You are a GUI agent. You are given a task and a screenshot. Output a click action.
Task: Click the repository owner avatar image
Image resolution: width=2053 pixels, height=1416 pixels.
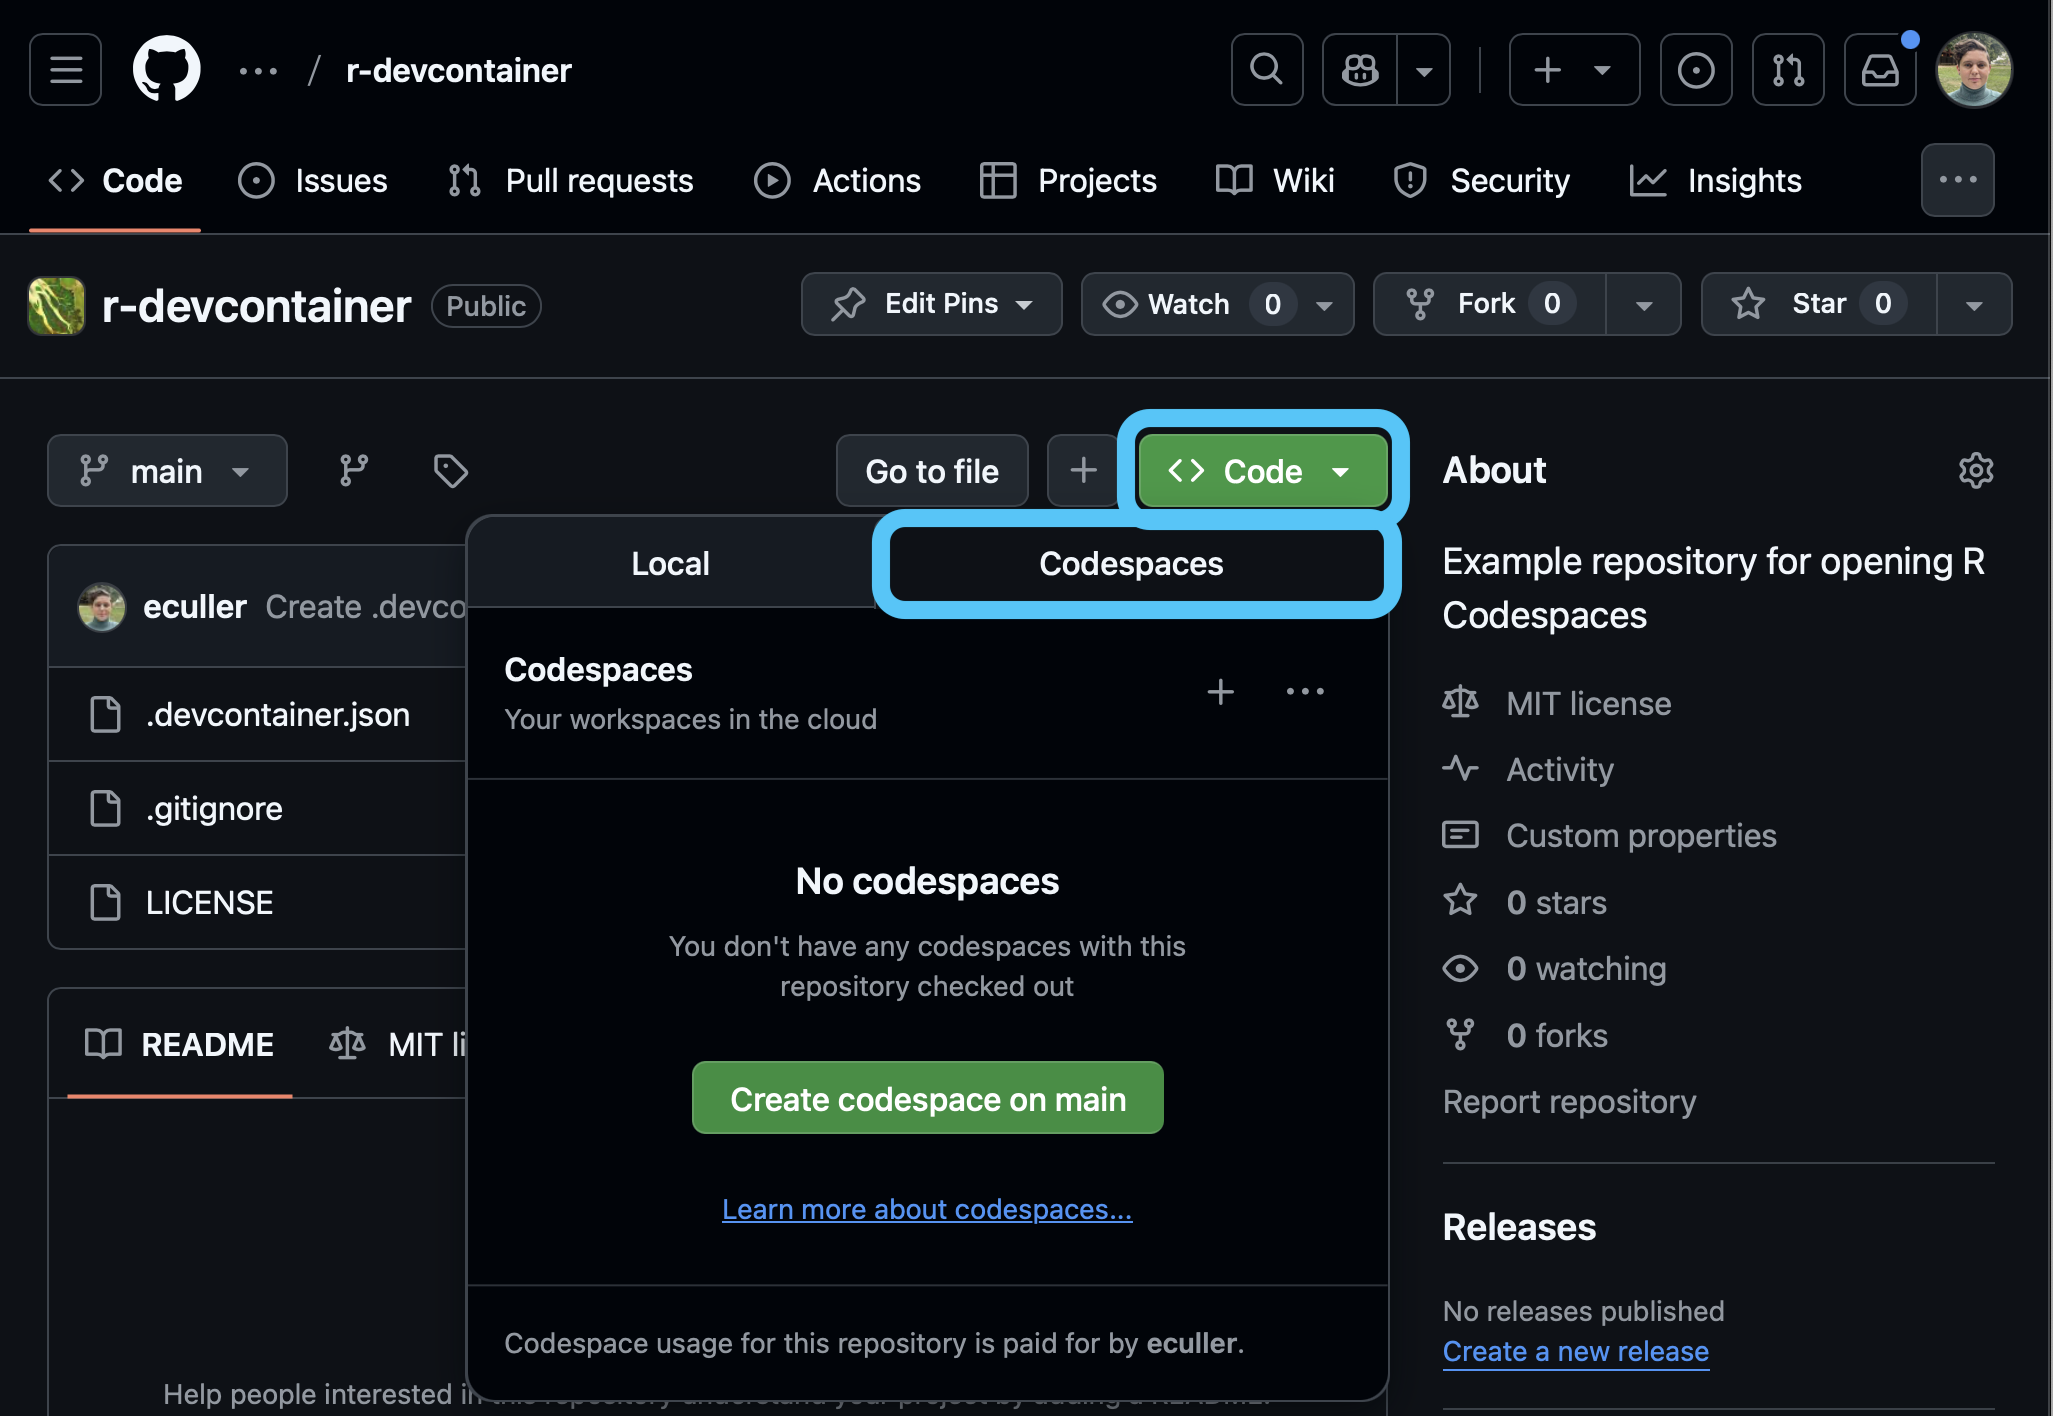[57, 306]
